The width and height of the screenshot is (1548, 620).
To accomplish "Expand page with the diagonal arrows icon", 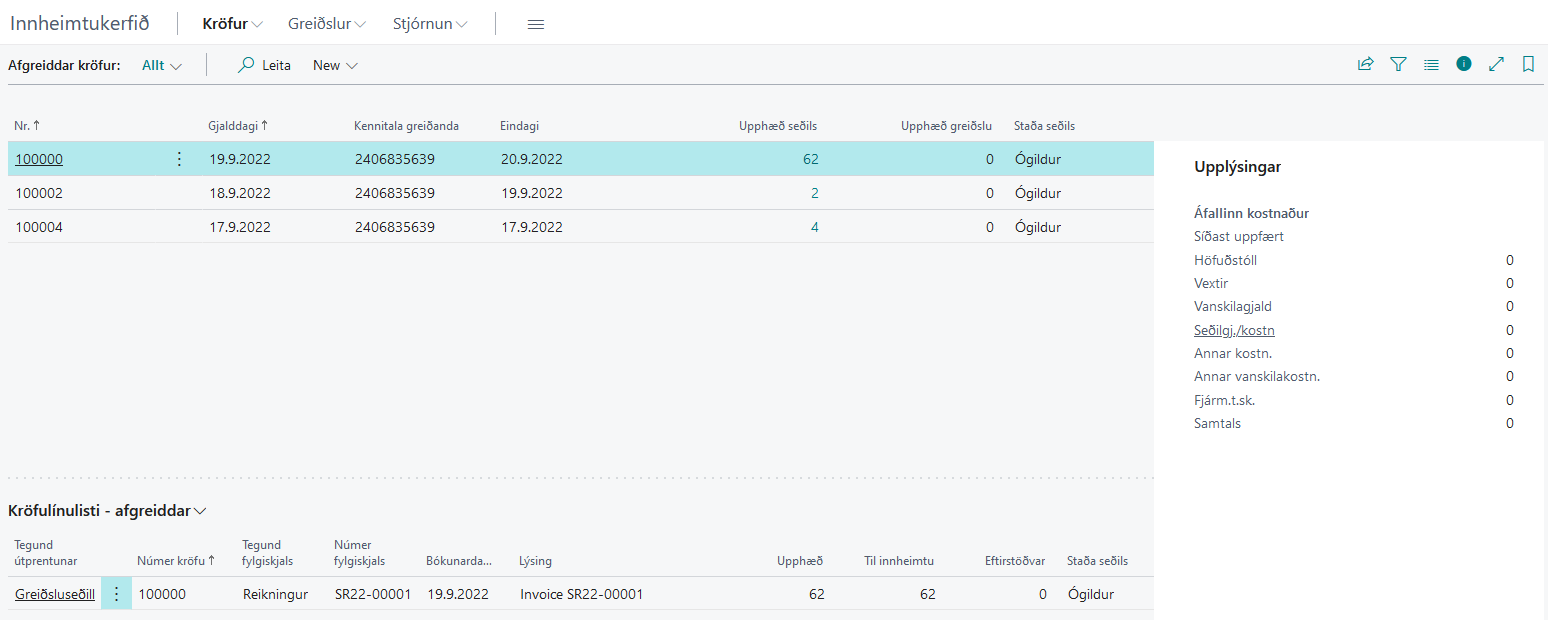I will tap(1496, 64).
